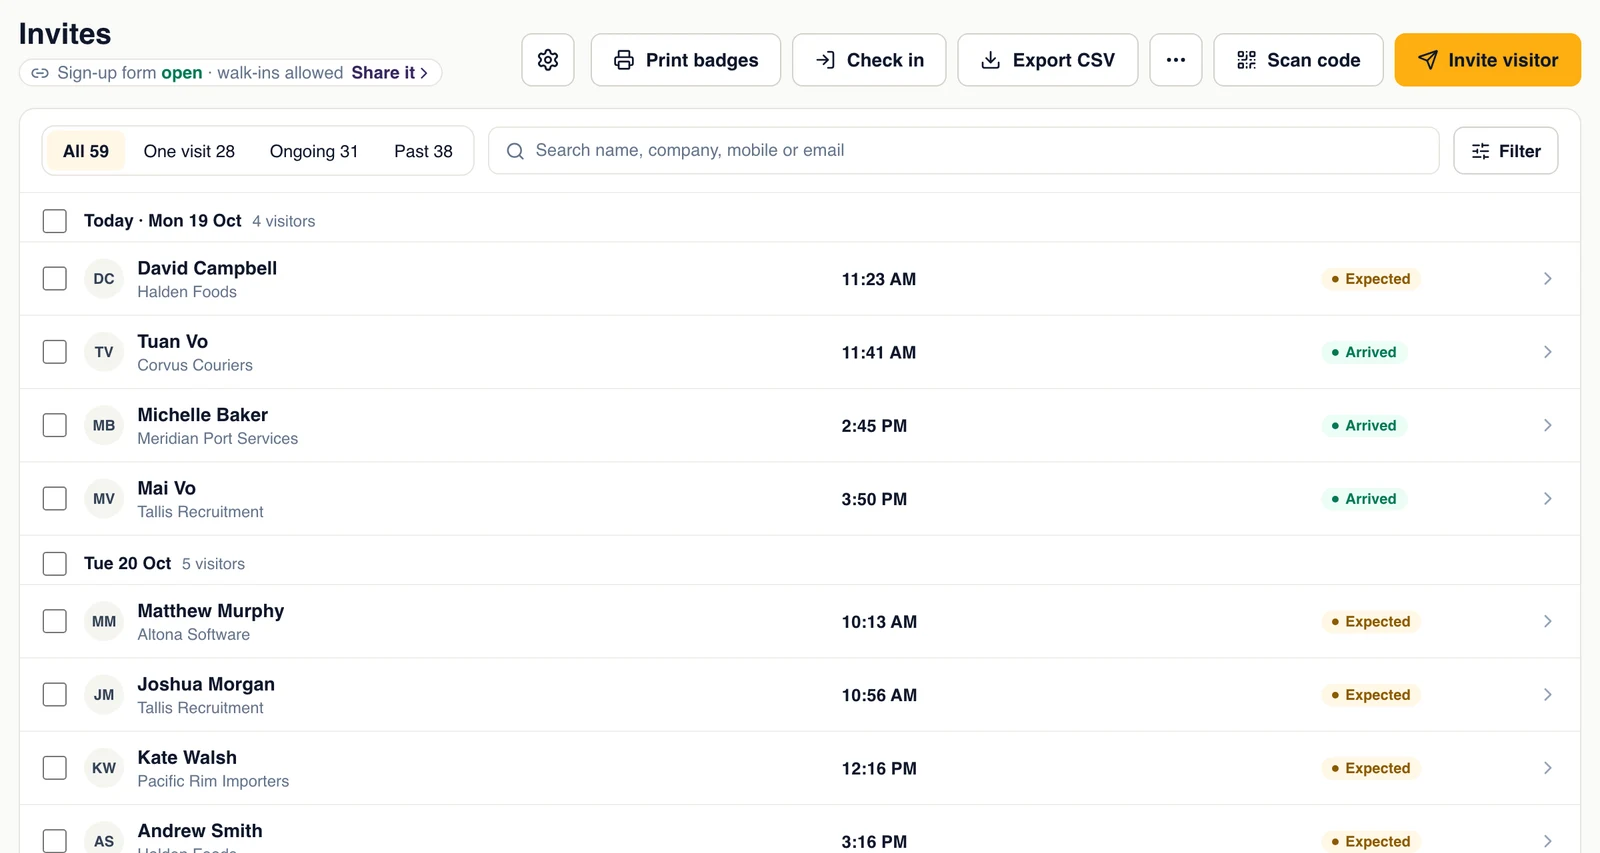Screen dimensions: 1600x853
Task: Click the Print badges button
Action: (x=686, y=60)
